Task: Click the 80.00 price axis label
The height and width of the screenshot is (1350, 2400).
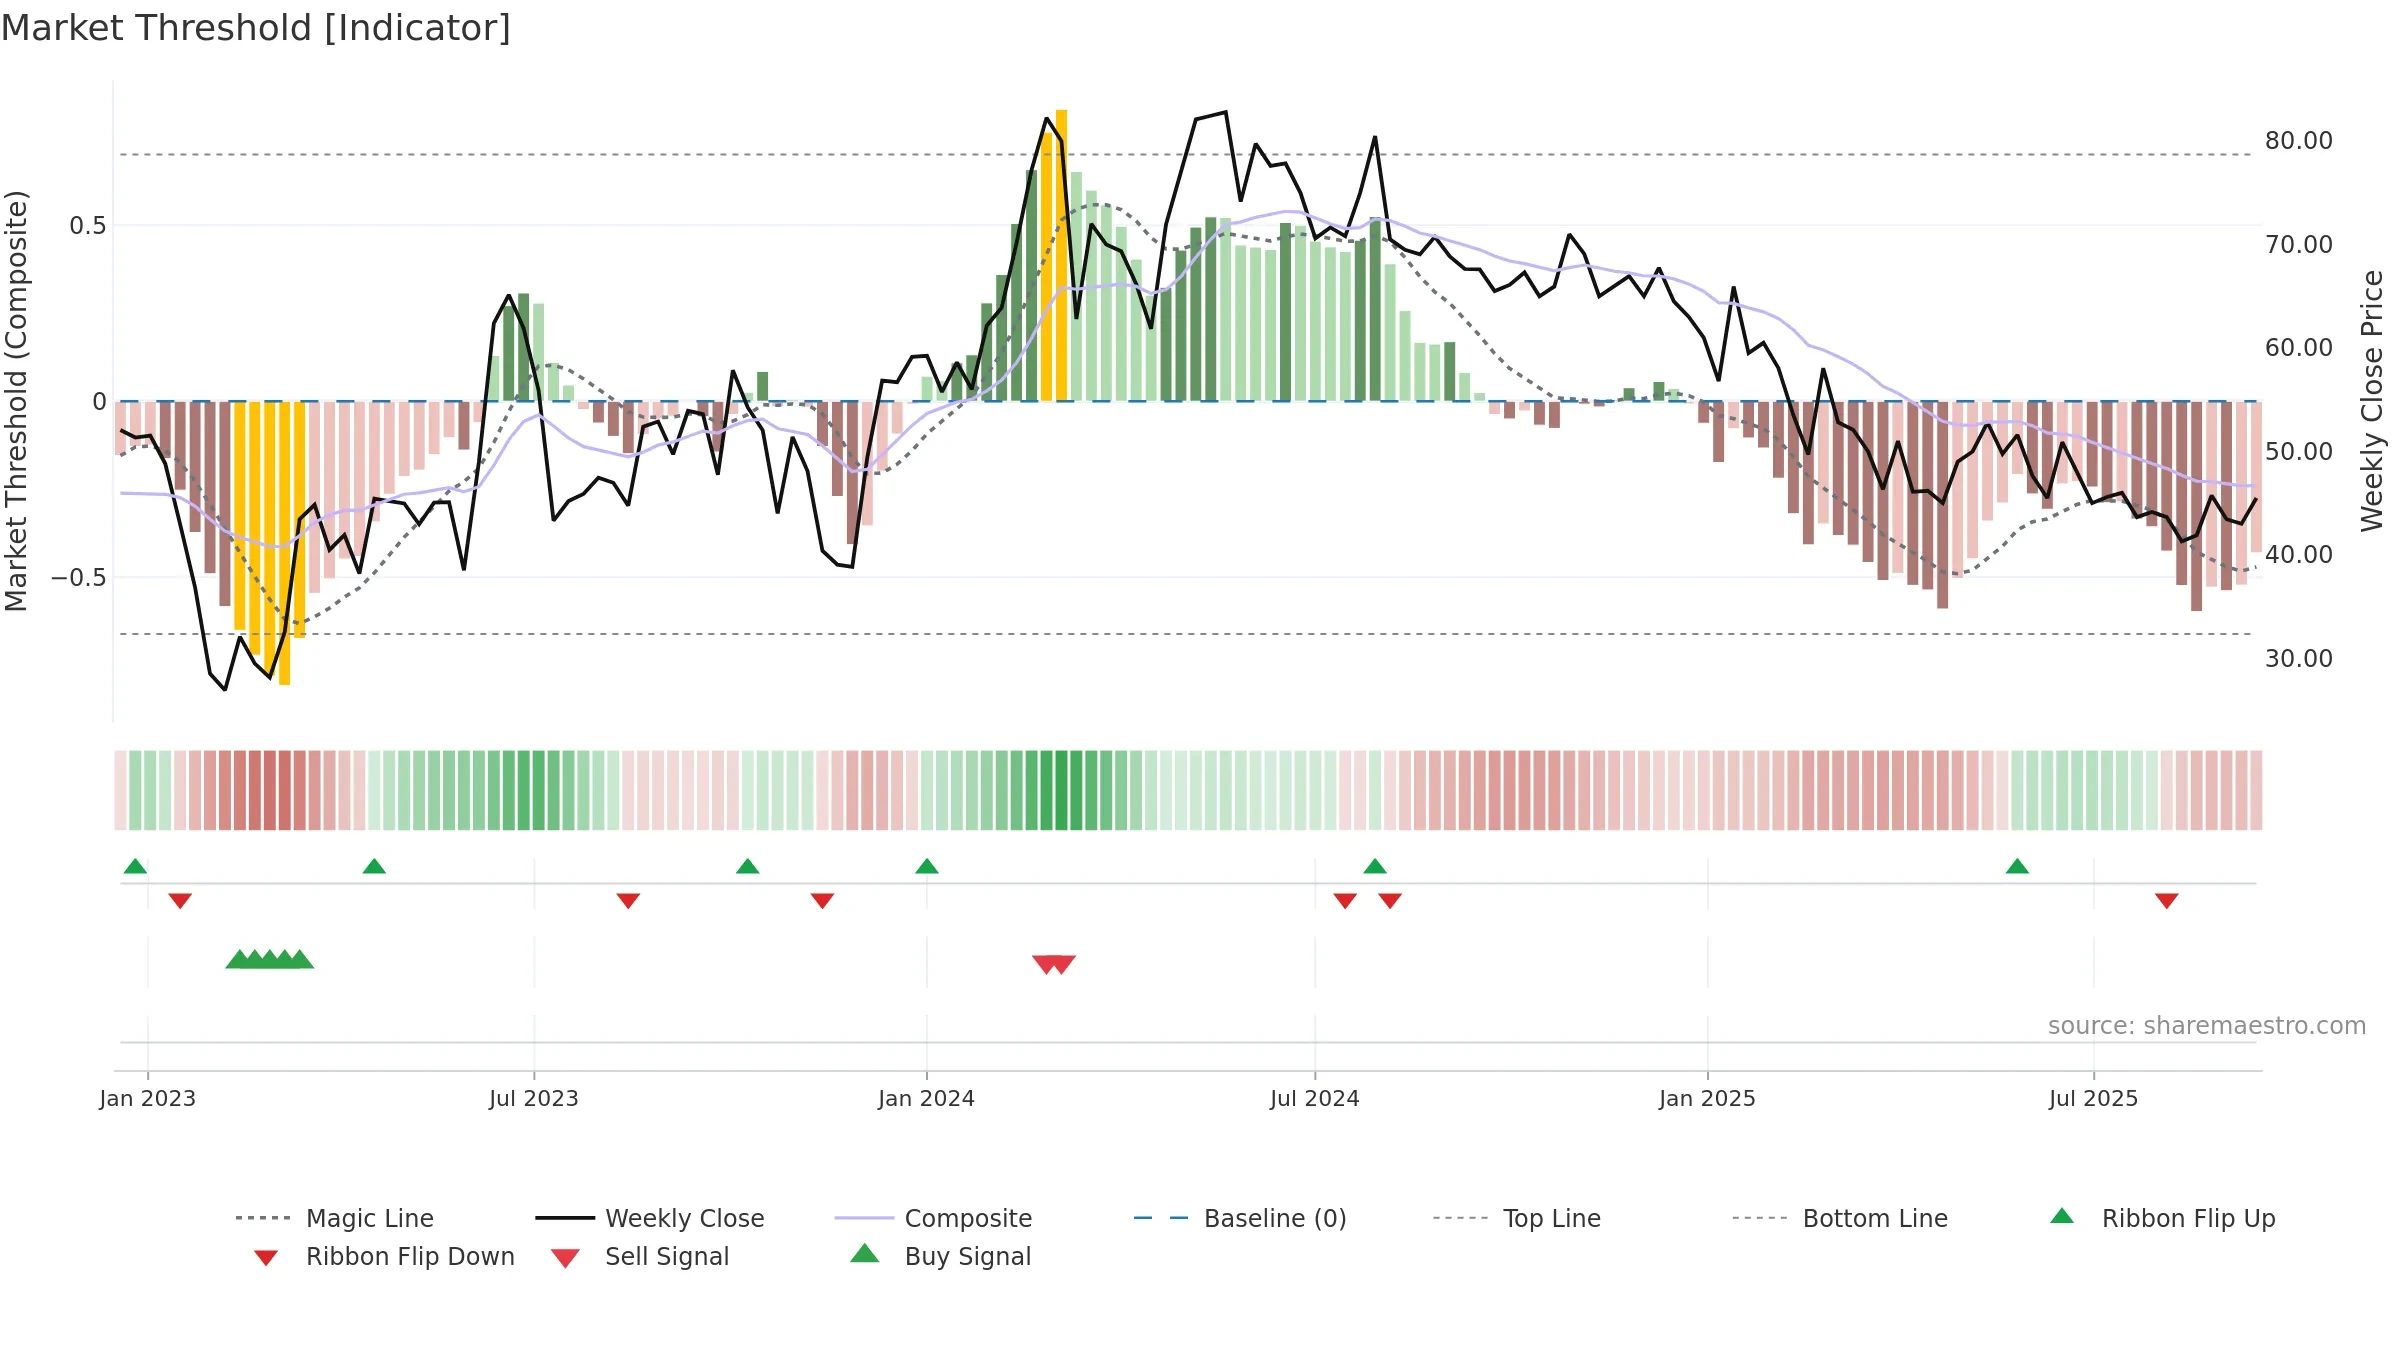Action: [x=2299, y=141]
